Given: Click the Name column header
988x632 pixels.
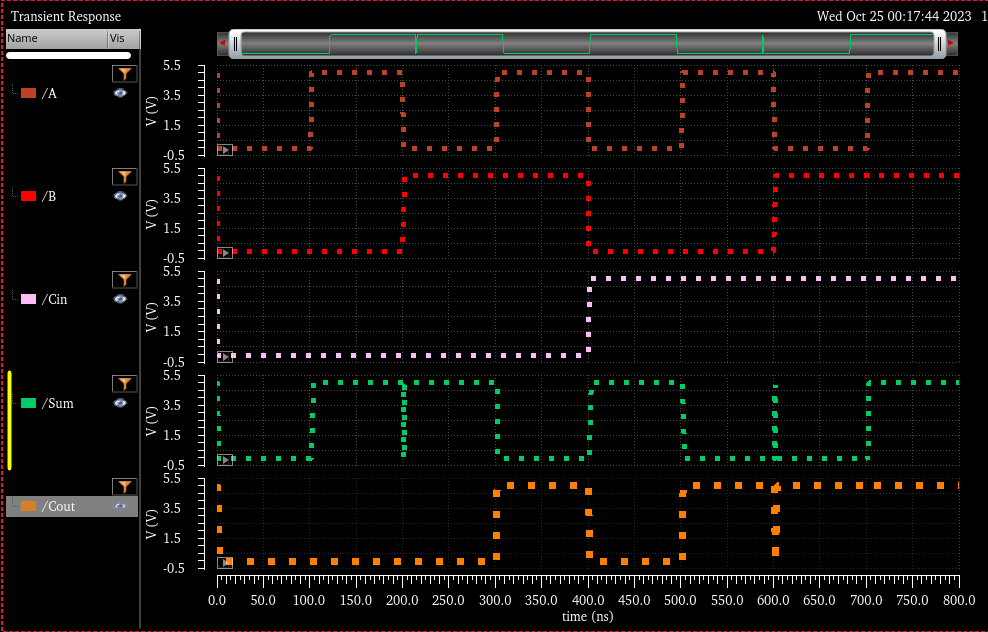Looking at the screenshot, I should [55, 38].
